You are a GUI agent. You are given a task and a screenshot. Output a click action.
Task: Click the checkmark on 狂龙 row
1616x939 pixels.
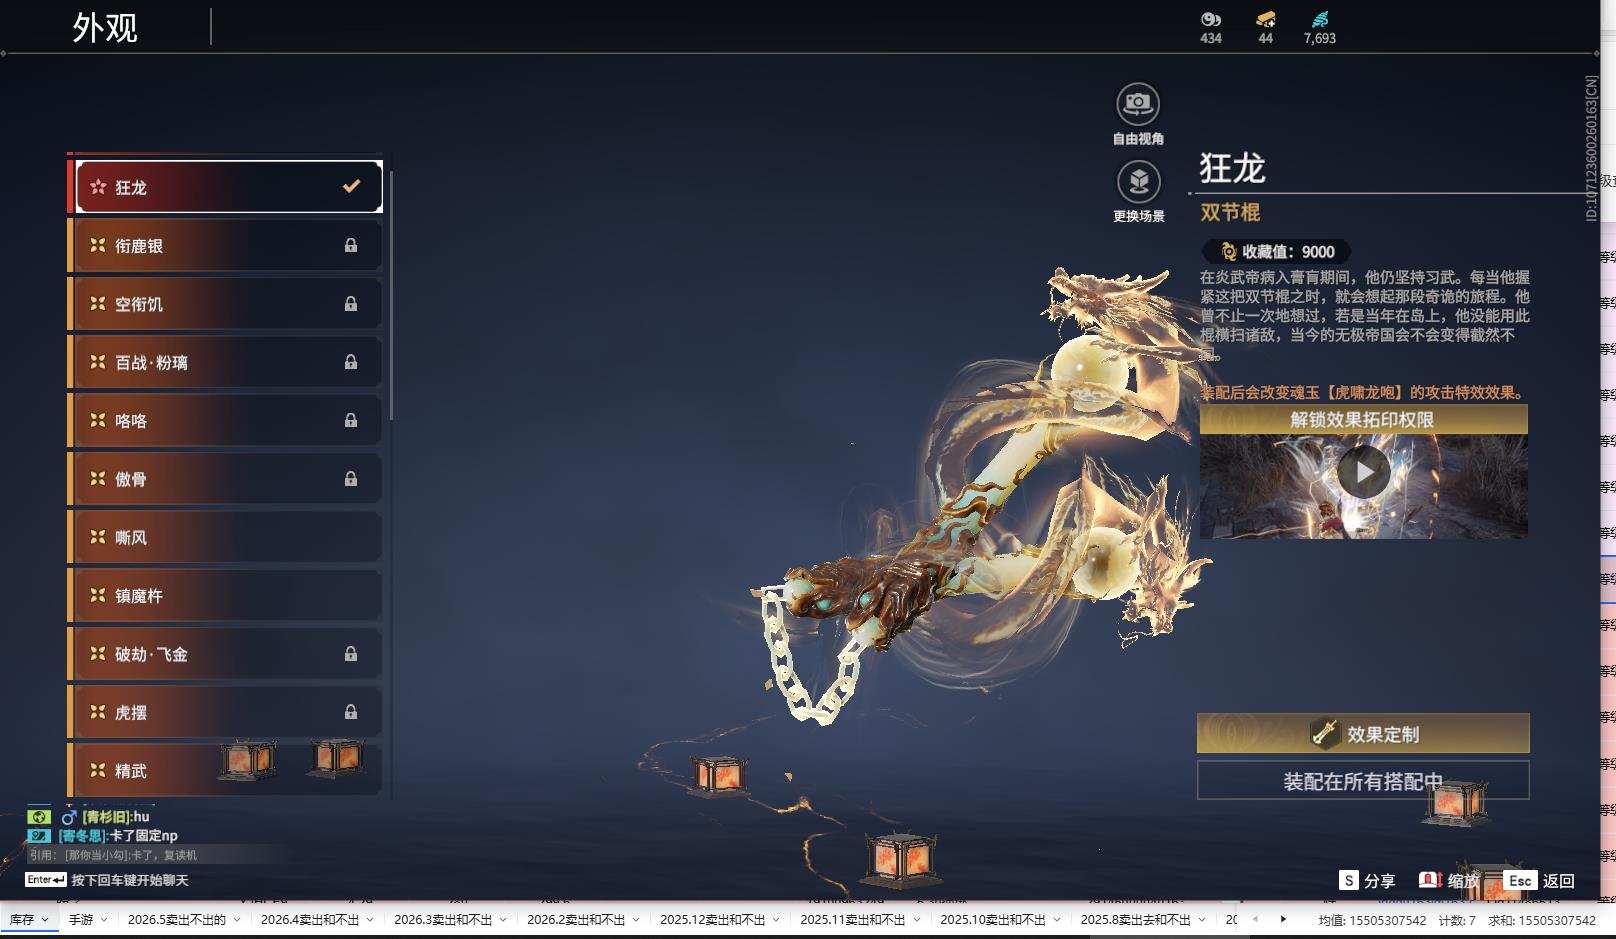coord(351,186)
